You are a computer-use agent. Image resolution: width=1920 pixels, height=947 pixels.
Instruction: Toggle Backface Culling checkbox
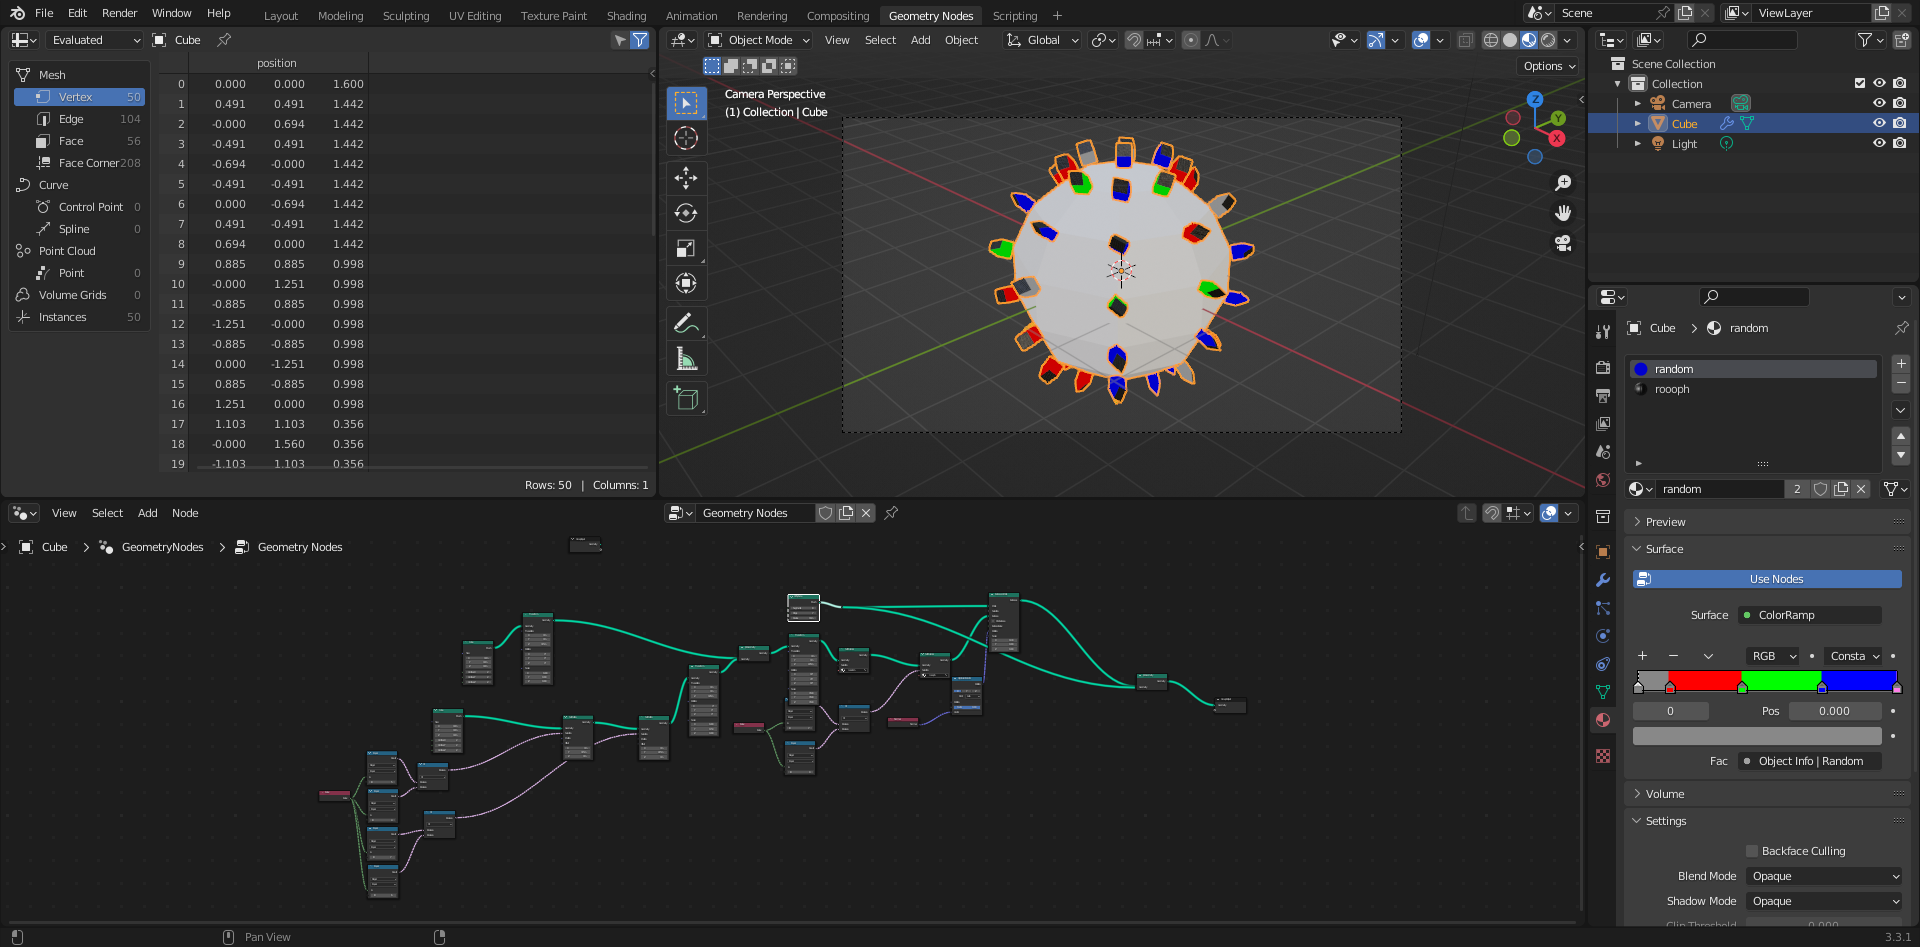pos(1752,851)
